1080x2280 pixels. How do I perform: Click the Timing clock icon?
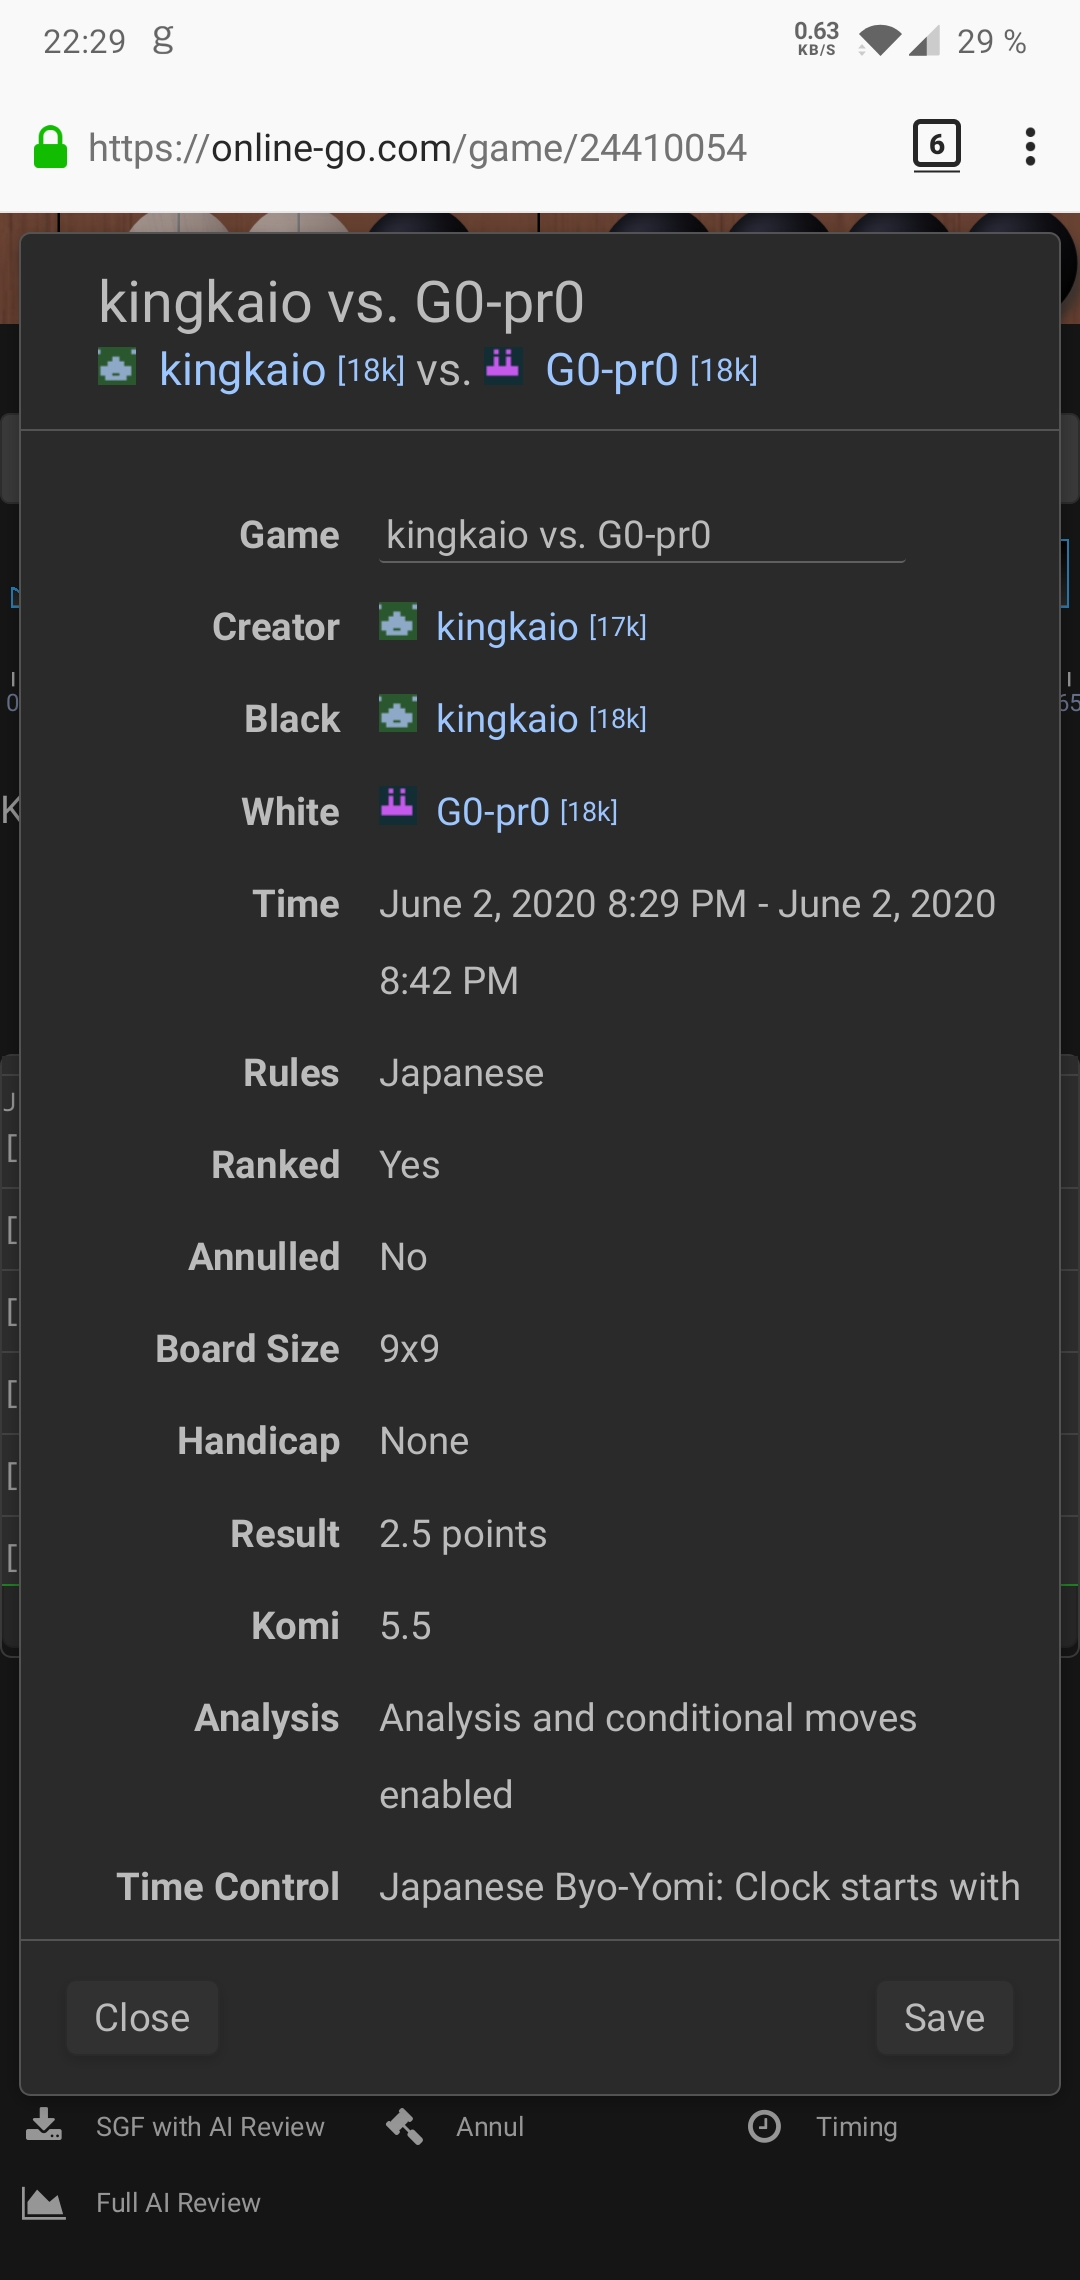tap(765, 2126)
